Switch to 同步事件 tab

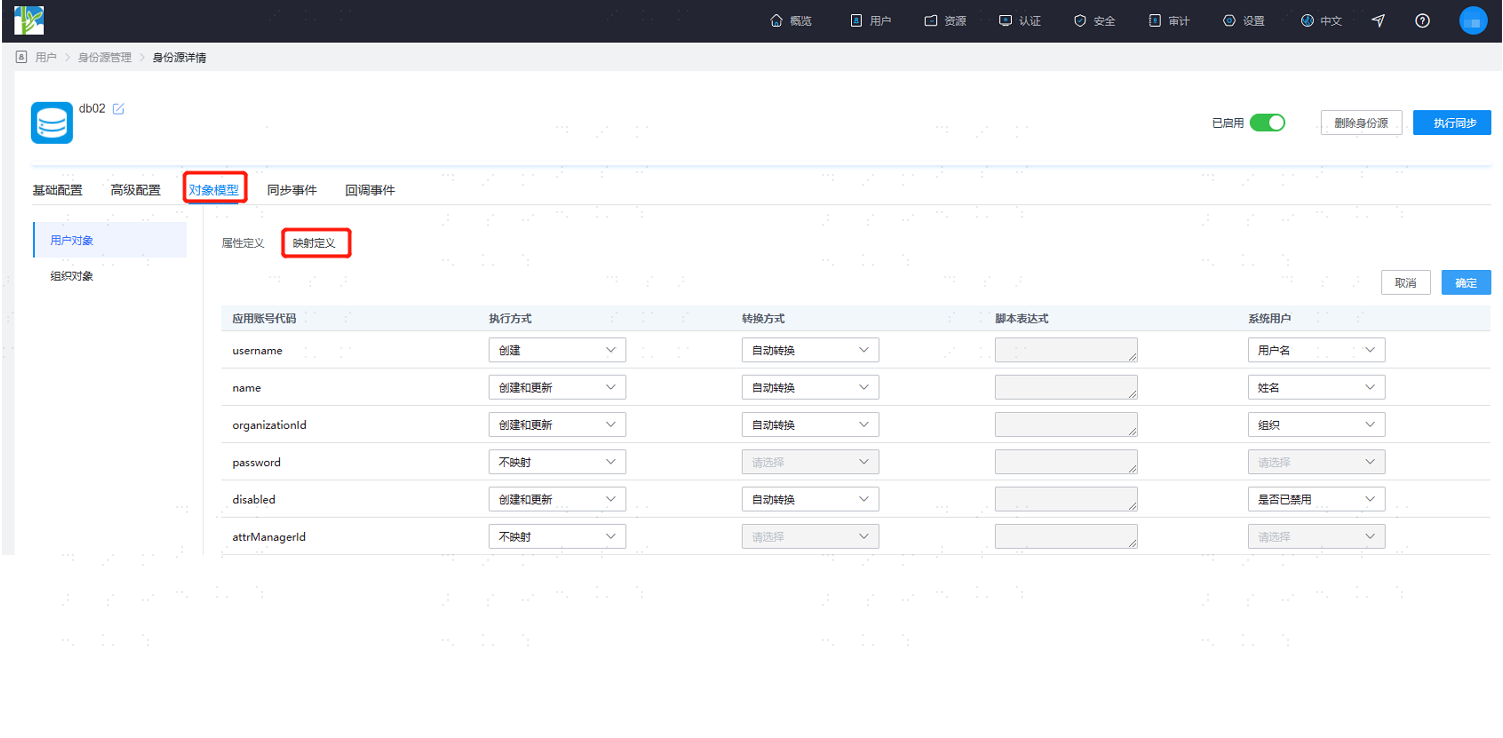pyautogui.click(x=292, y=190)
